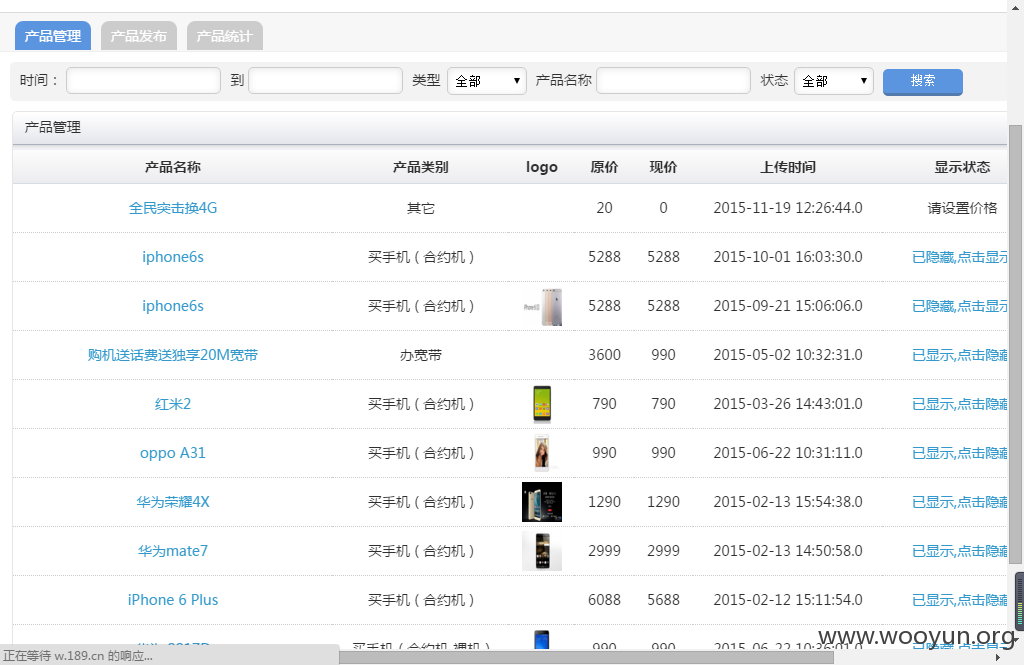Click timestamp 2015-02-12 15:11:54.0
Screen dimensions: 1024x665
tap(788, 600)
